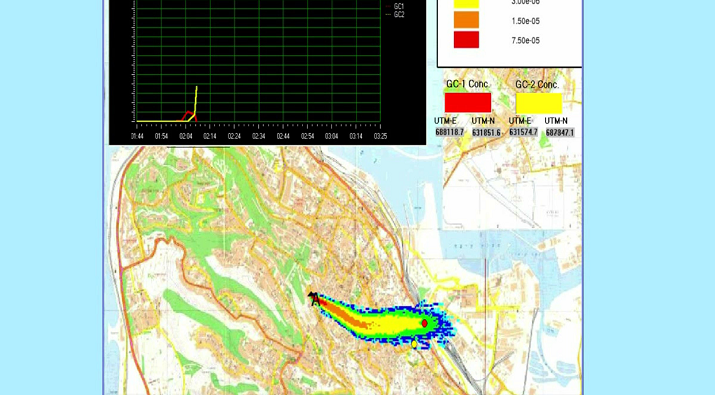Pick the orange 1.50e-05 legend swatch

click(466, 20)
